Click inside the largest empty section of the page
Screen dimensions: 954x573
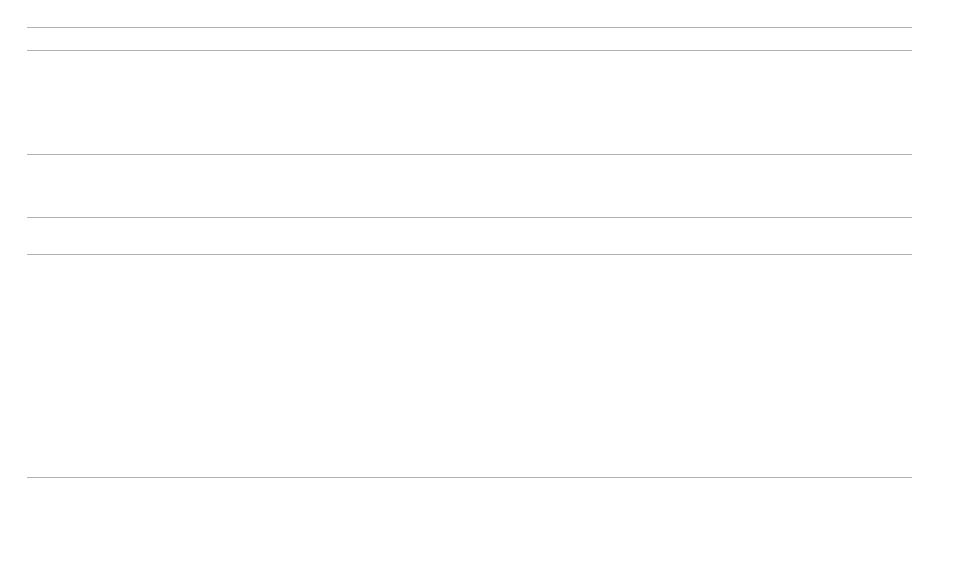tap(468, 366)
